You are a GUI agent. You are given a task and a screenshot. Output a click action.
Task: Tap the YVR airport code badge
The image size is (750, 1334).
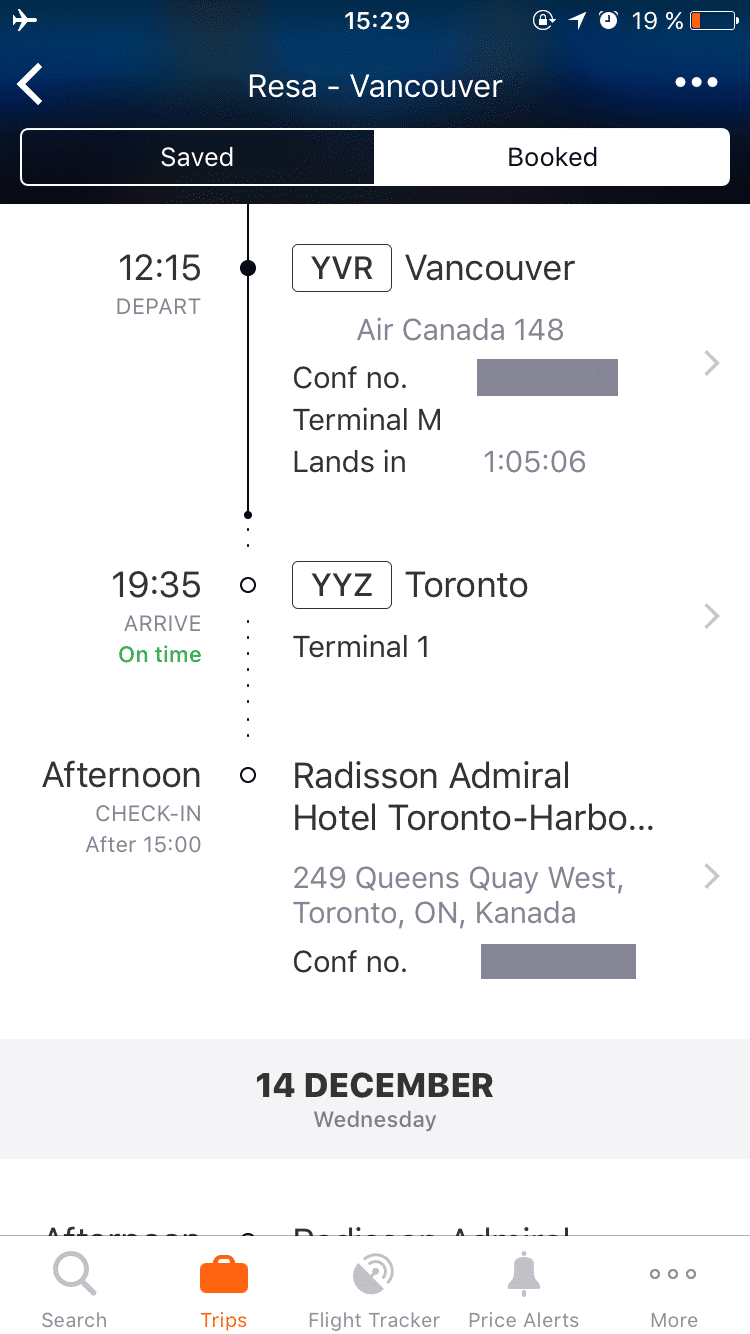coord(342,268)
